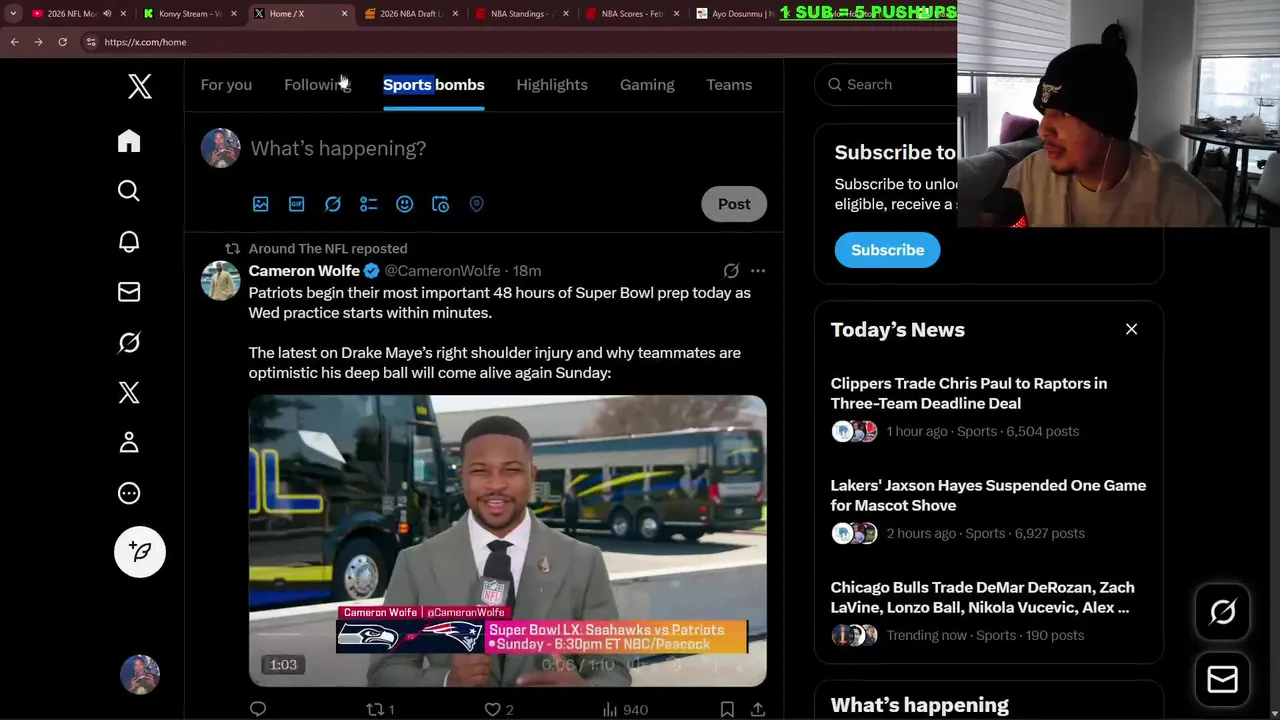Screen dimensions: 1280x720
Task: Repost the Cameron Wolfe post
Action: point(380,709)
